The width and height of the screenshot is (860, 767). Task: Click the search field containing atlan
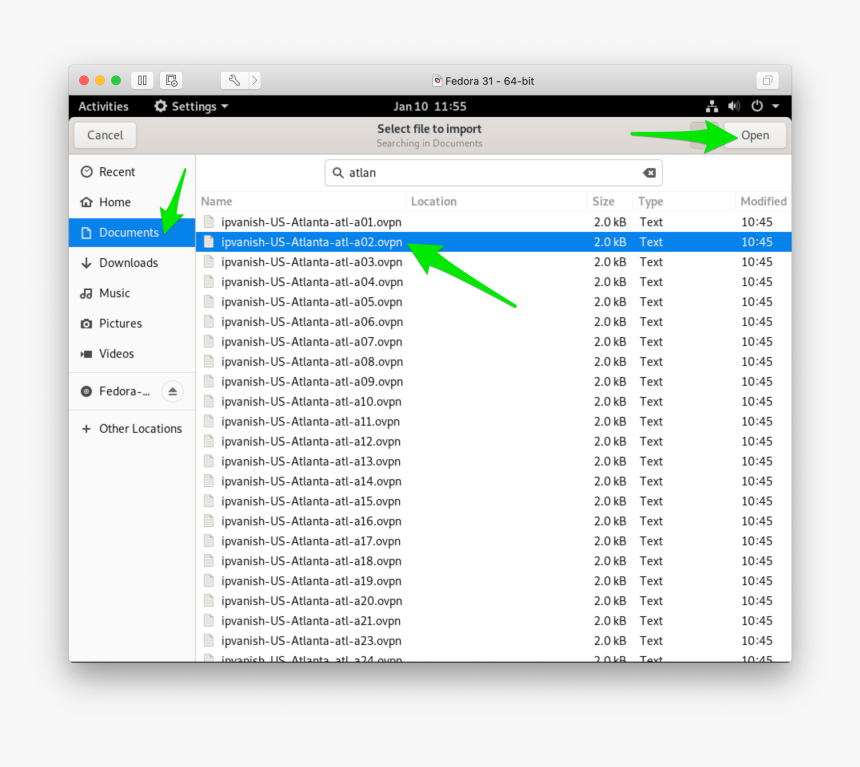point(490,173)
